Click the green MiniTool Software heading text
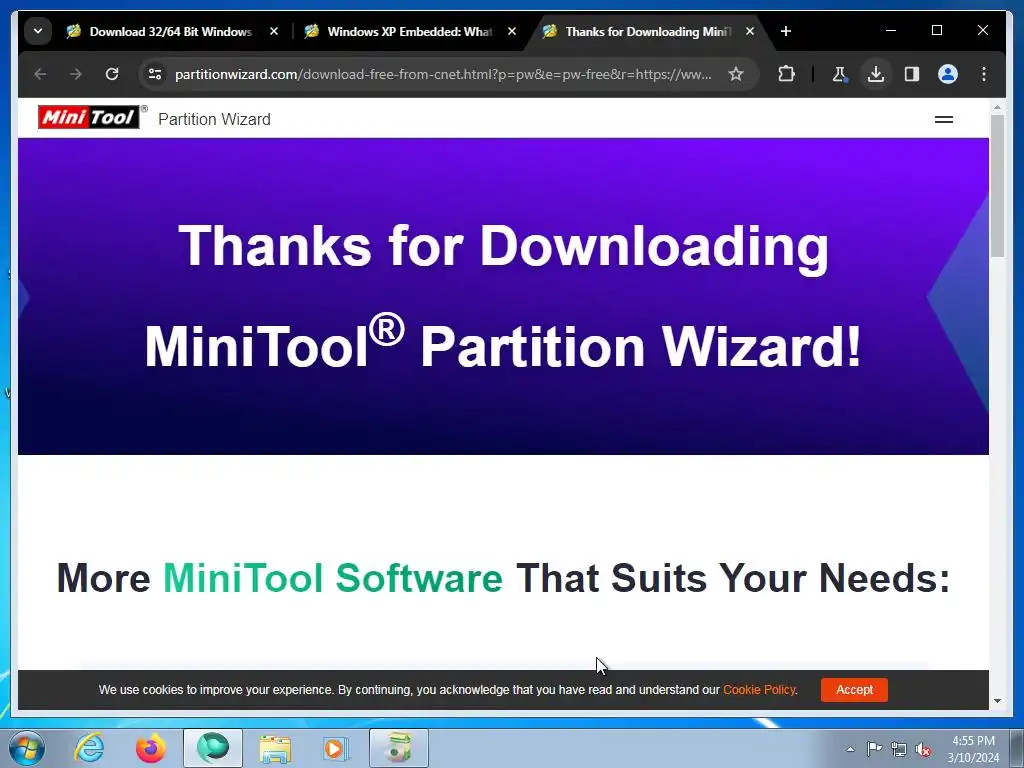This screenshot has height=768, width=1024. (333, 578)
